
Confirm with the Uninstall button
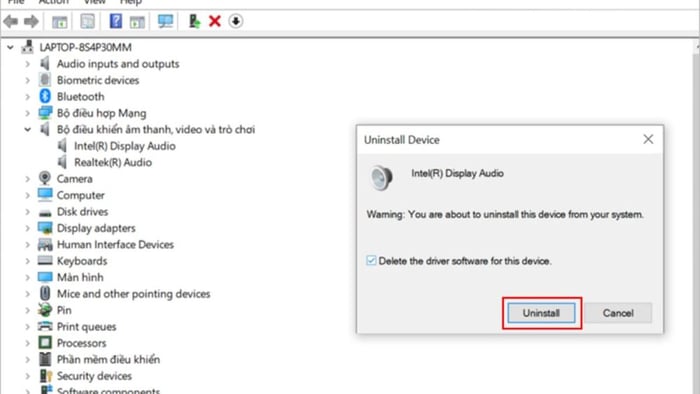pyautogui.click(x=541, y=313)
